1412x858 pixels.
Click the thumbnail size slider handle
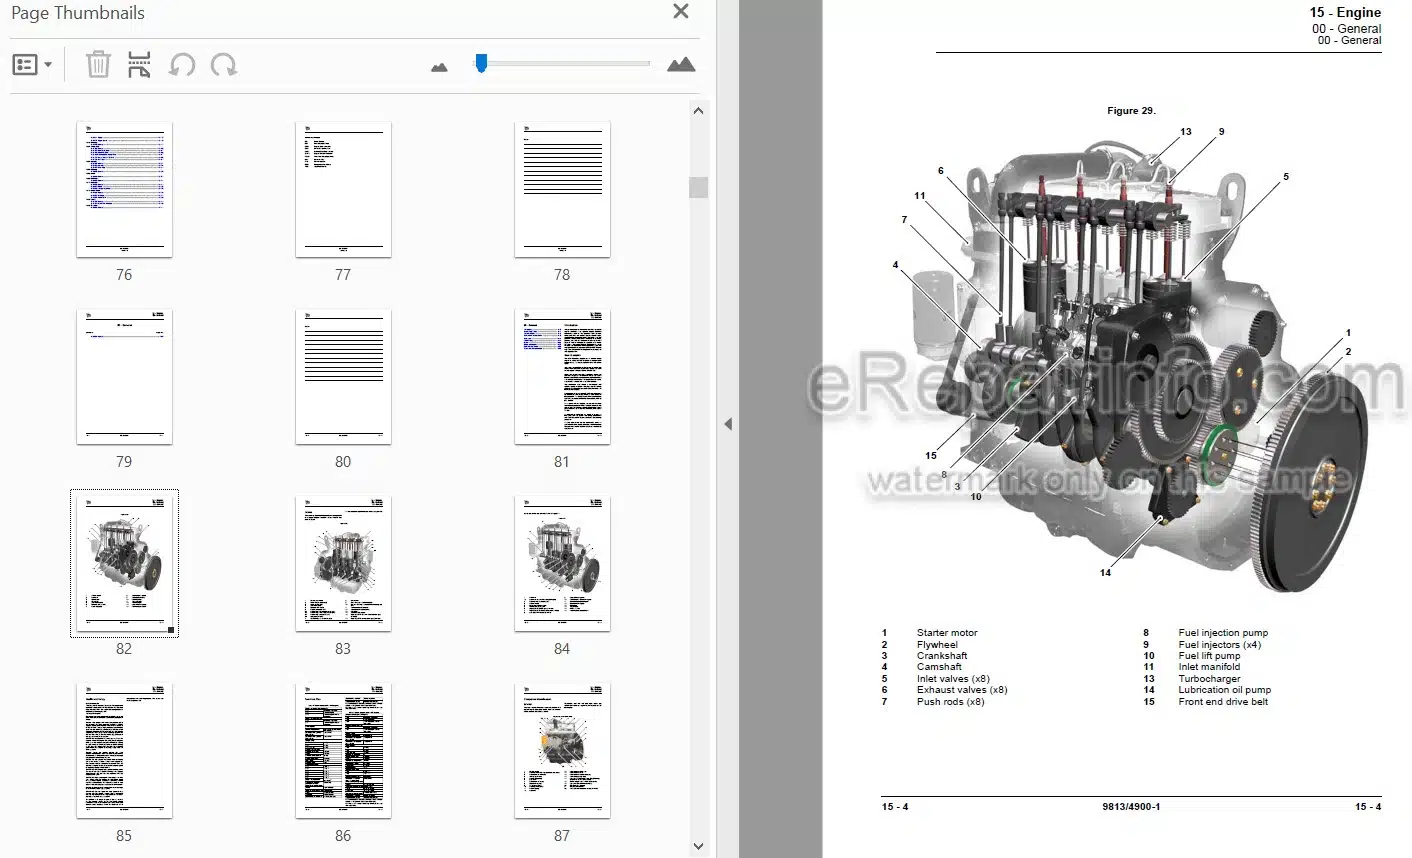(x=481, y=63)
